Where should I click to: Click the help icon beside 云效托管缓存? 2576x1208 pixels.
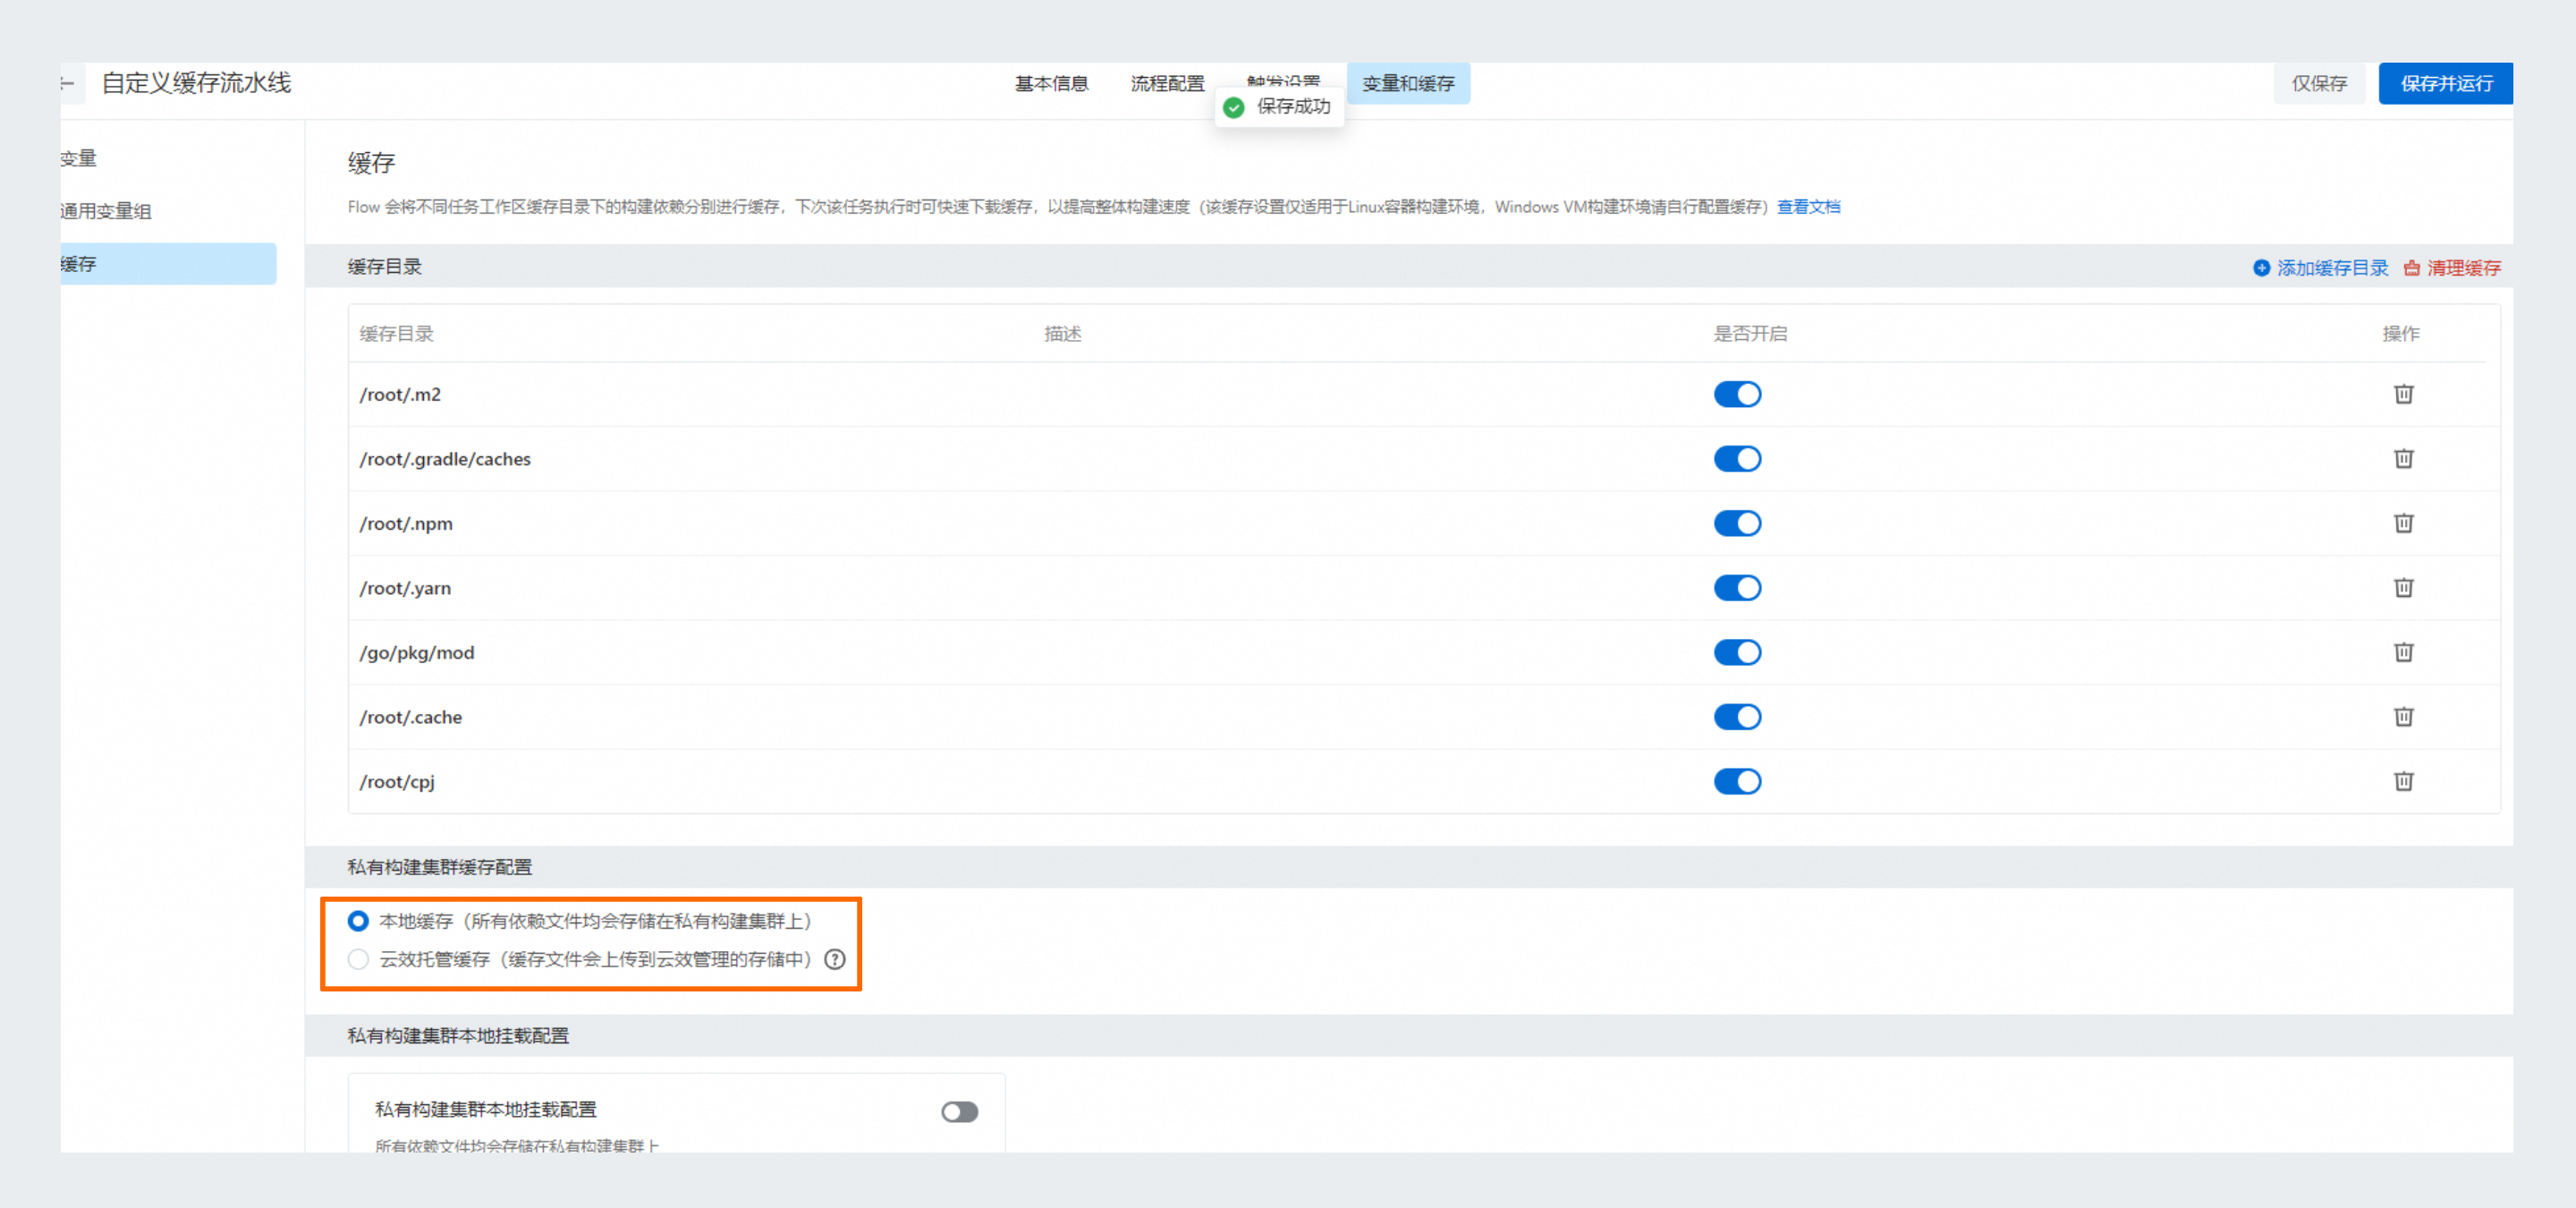(x=834, y=960)
